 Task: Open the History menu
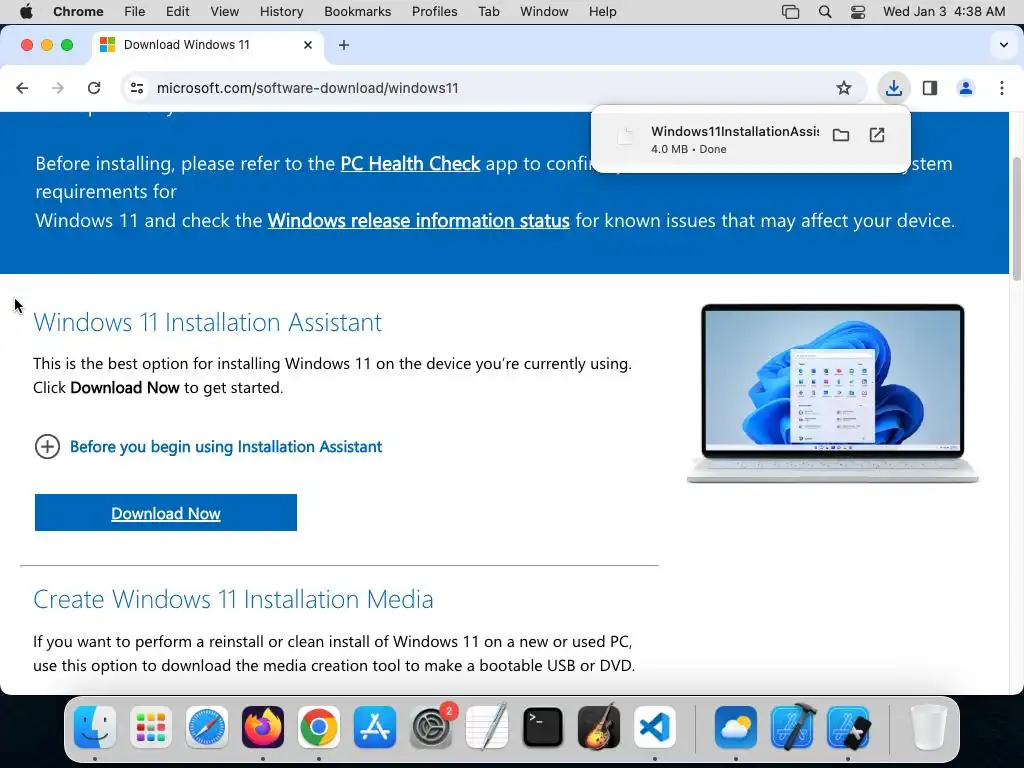(281, 11)
